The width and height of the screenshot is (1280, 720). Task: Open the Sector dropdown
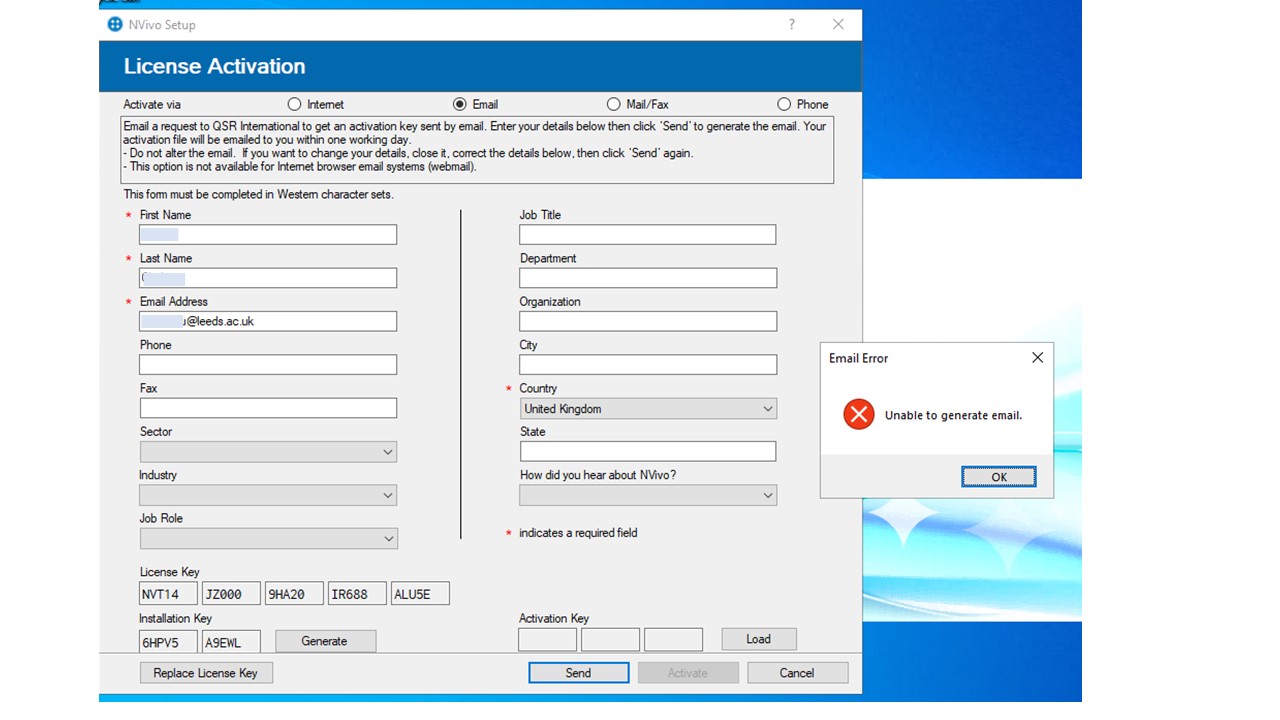268,452
